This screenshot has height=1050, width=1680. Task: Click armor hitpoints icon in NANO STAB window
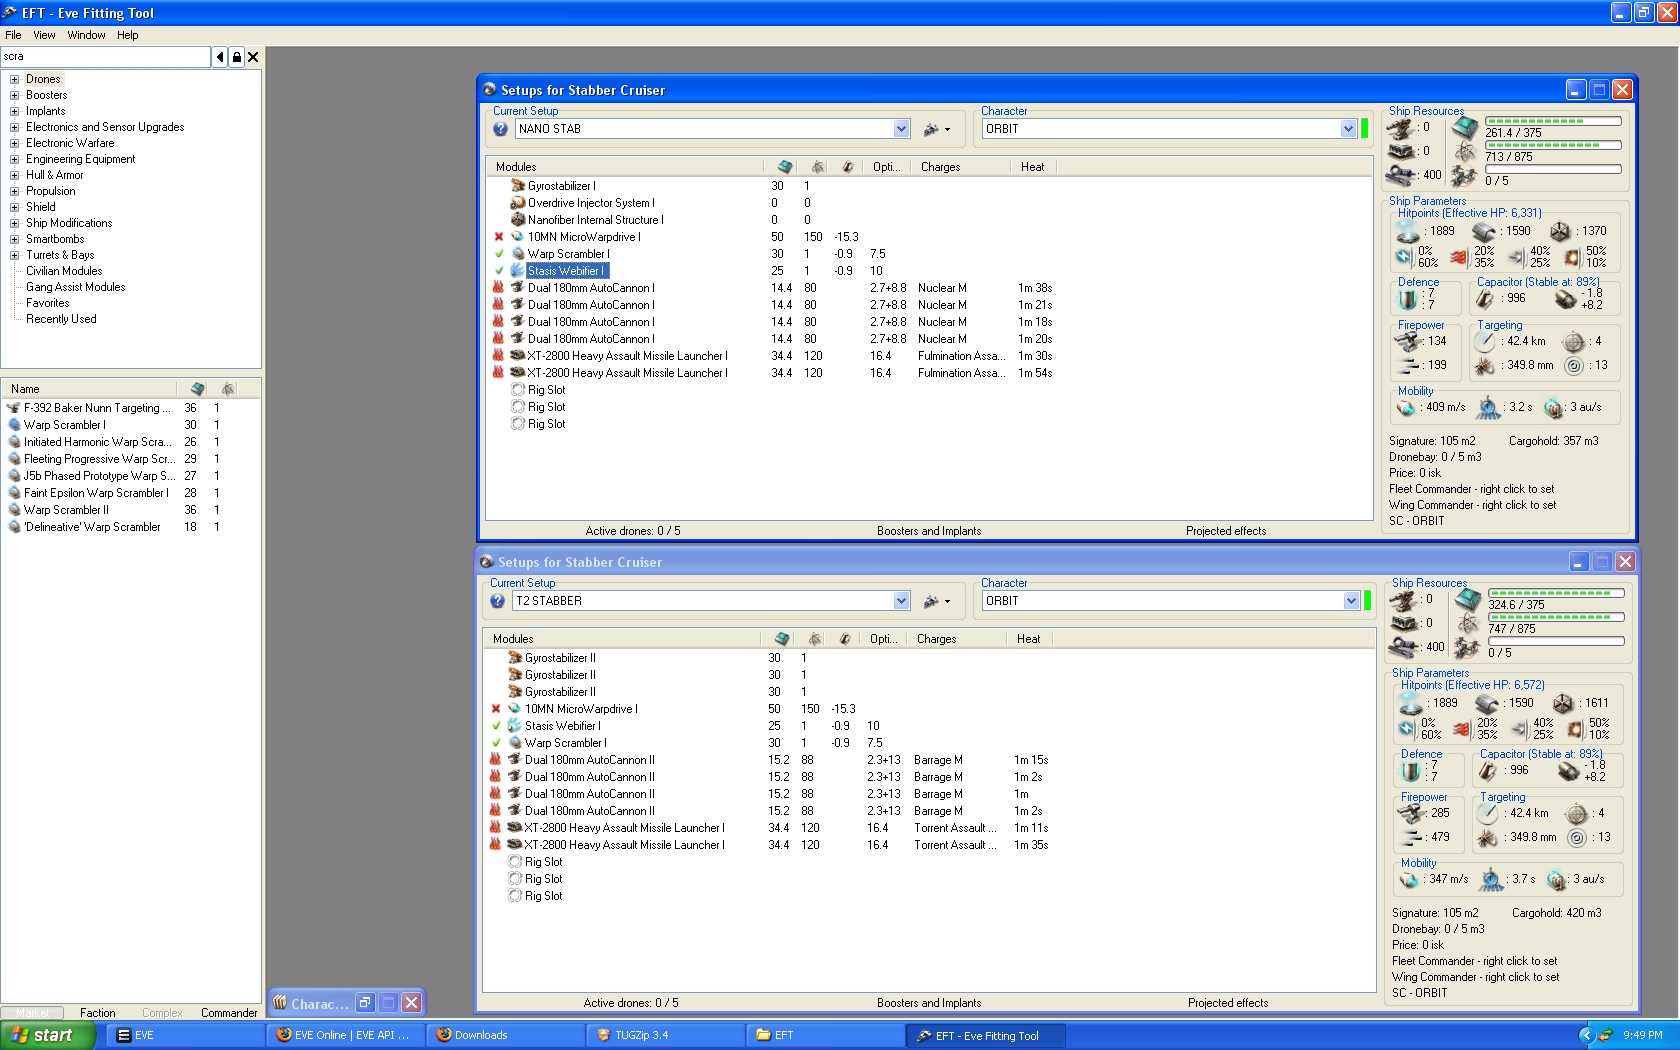coord(1484,231)
